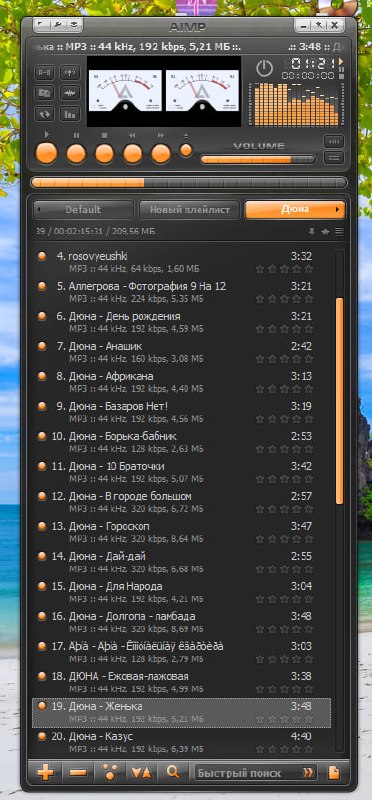Open the miscellaneous three-dots button
This screenshot has width=372, height=800.
[109, 772]
